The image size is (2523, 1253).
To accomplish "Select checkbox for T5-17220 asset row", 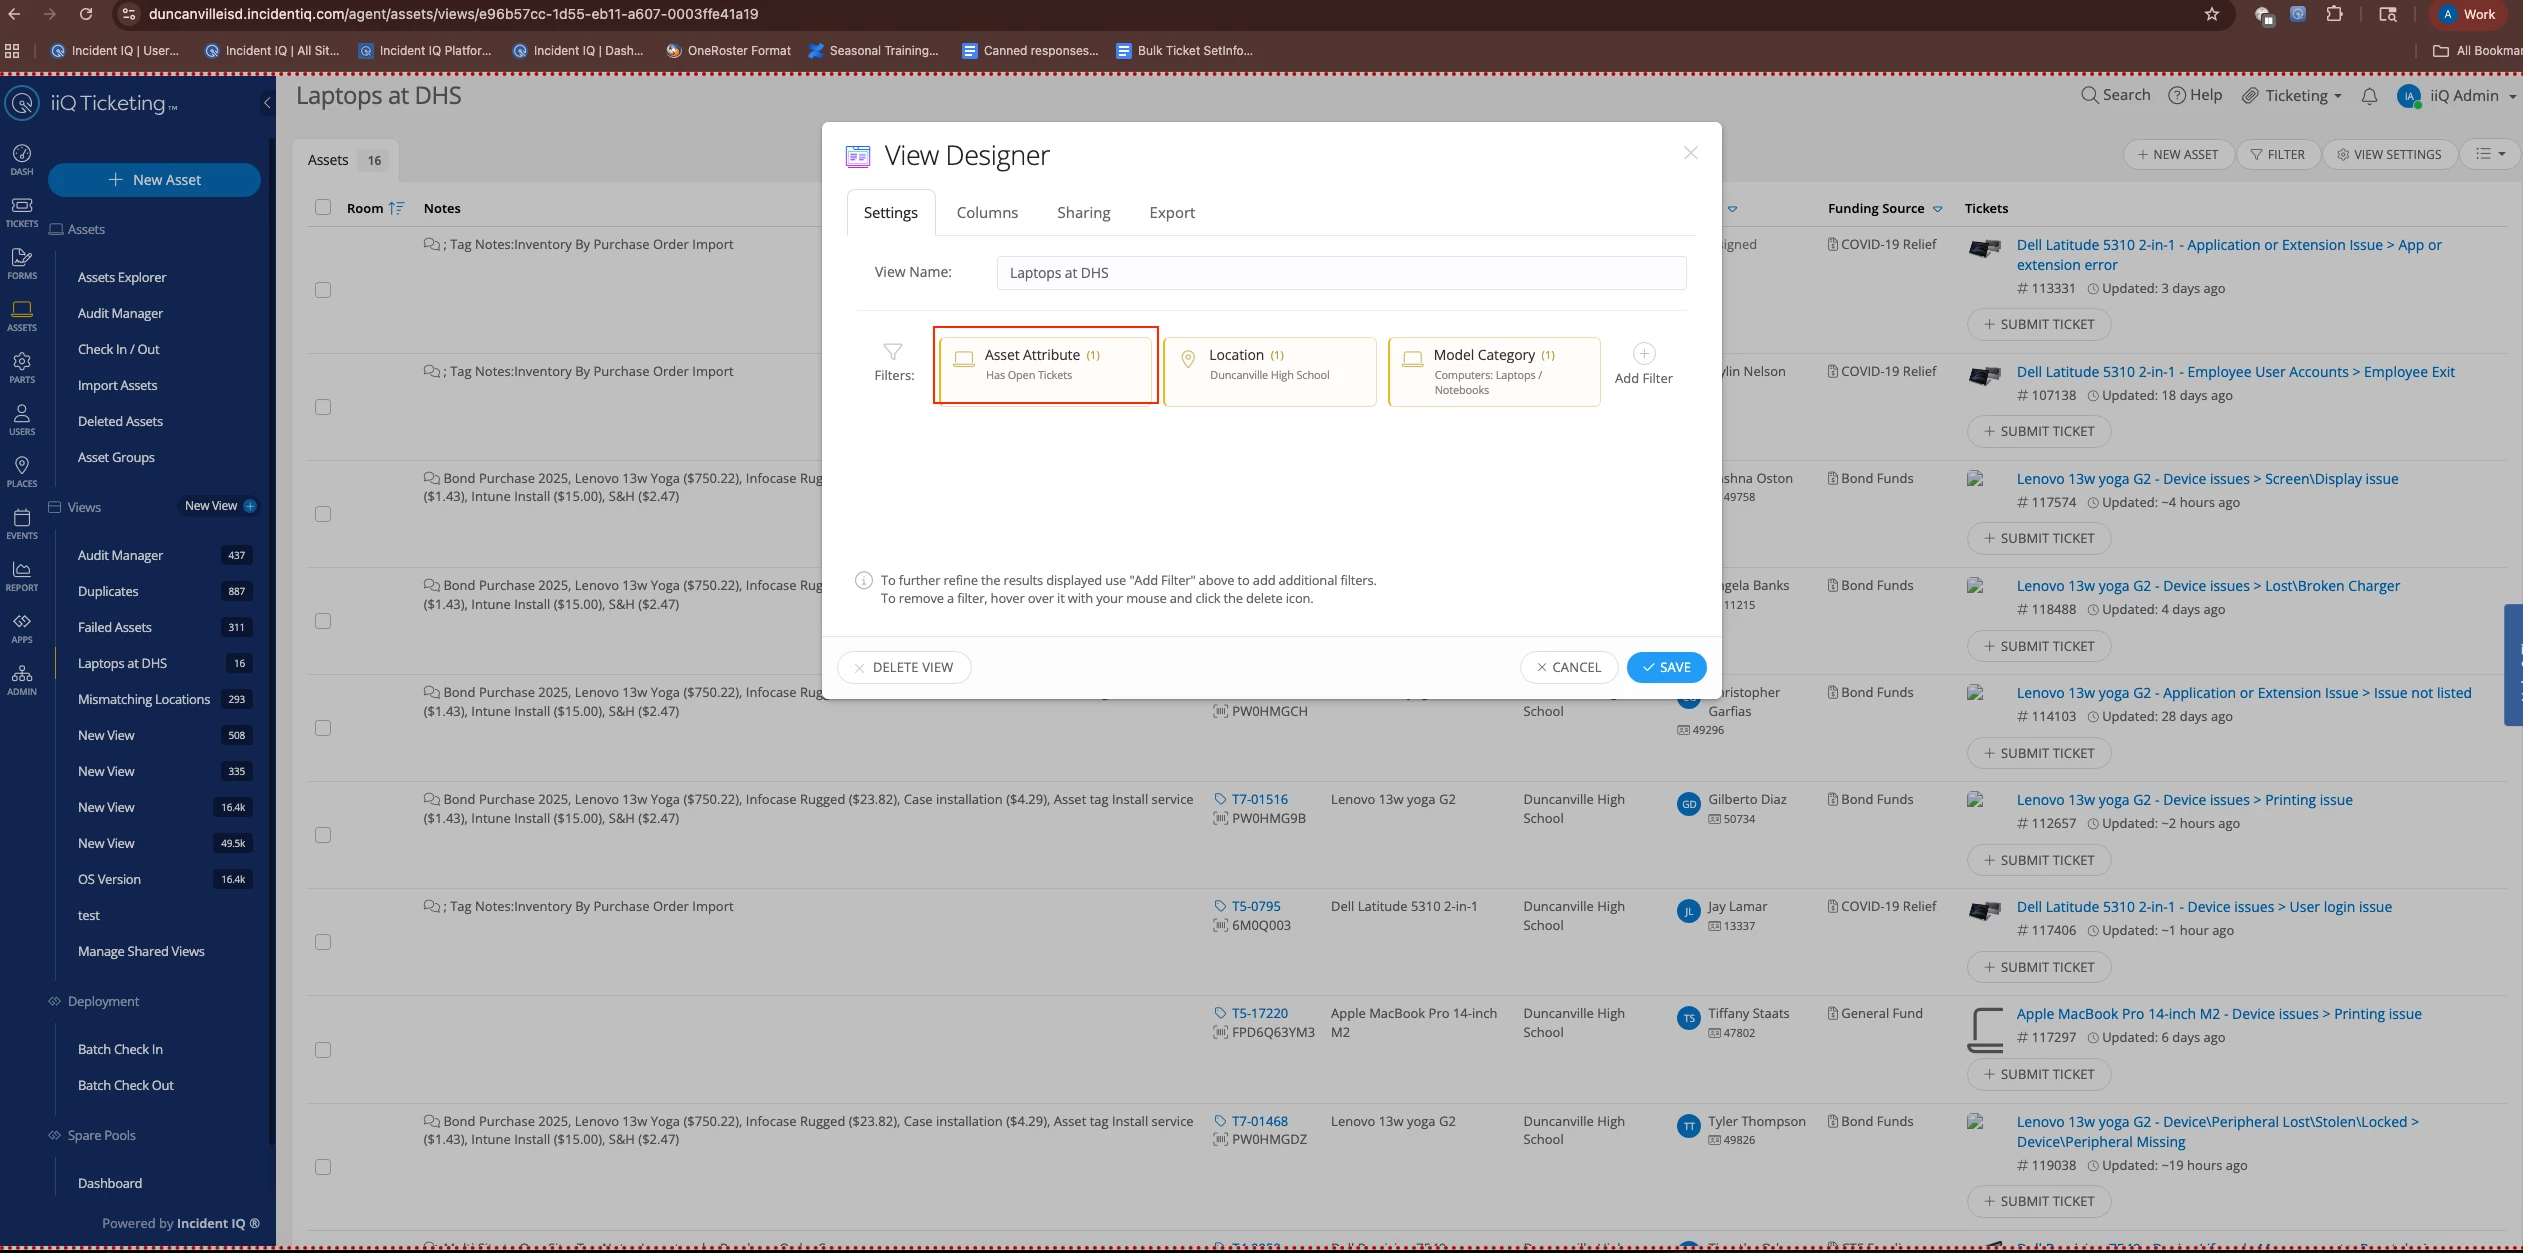I will pyautogui.click(x=322, y=1050).
